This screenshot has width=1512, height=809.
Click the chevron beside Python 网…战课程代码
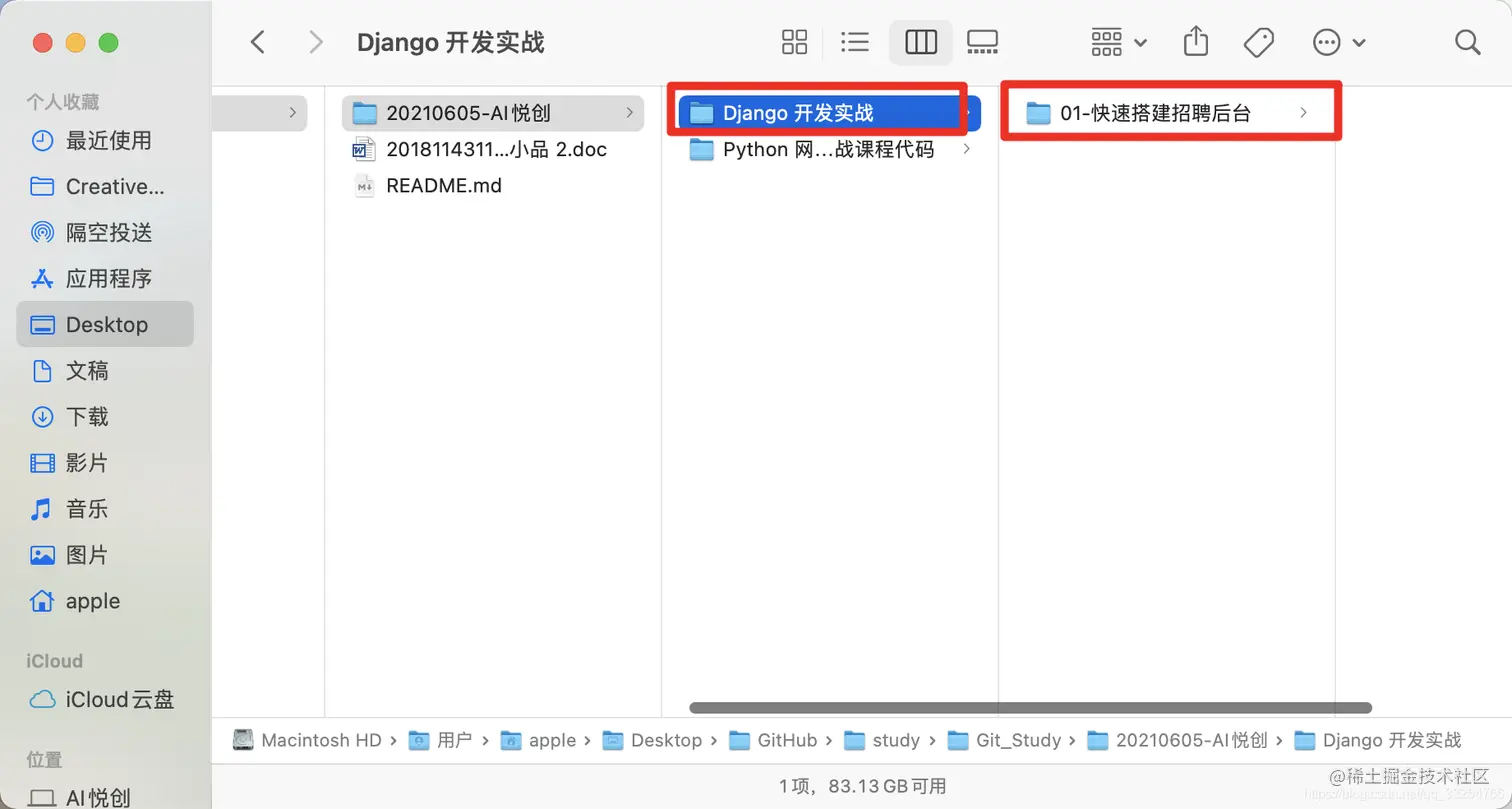coord(966,150)
